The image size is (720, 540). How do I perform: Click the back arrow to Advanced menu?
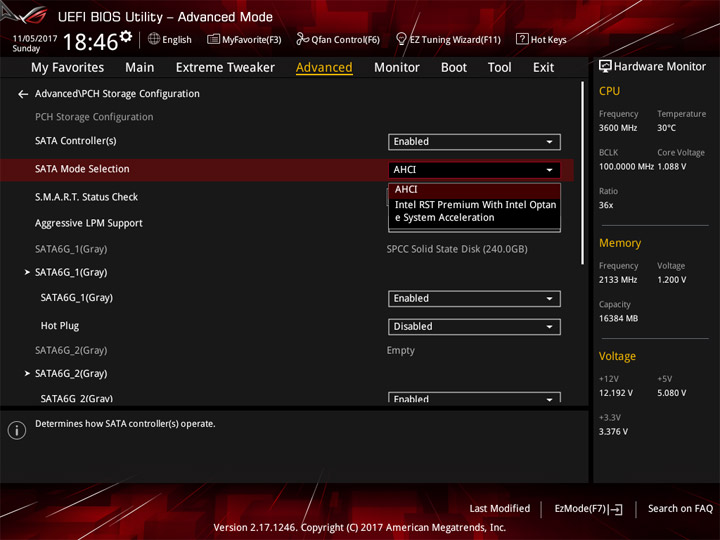click(x=23, y=94)
